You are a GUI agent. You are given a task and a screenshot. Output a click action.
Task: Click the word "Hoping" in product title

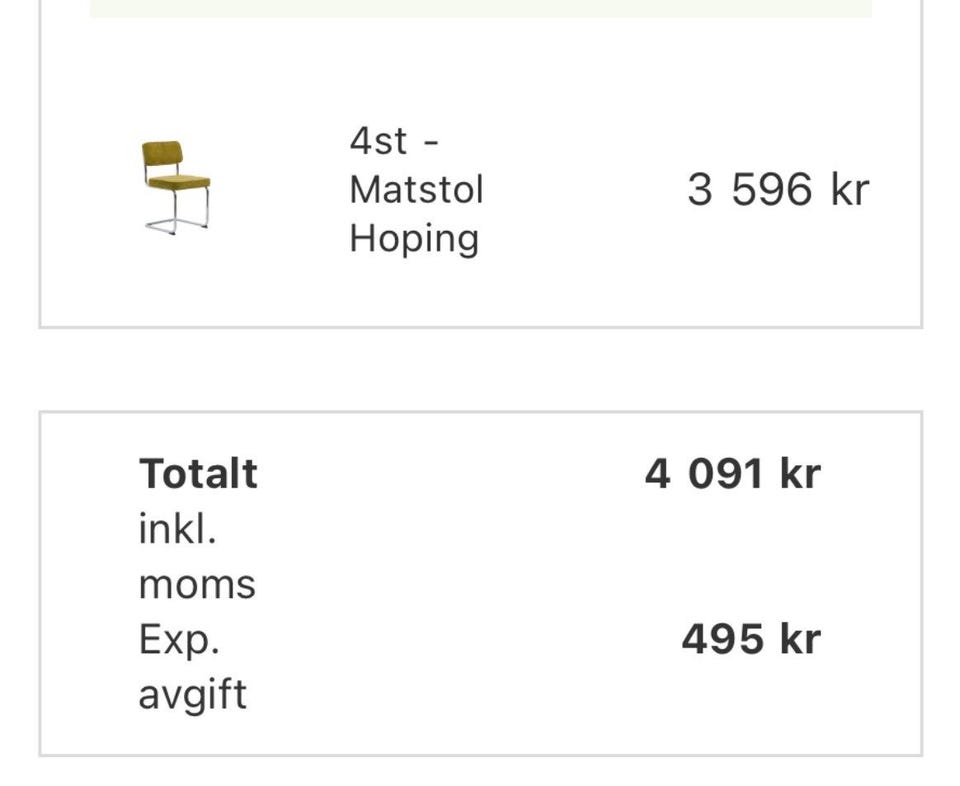414,238
